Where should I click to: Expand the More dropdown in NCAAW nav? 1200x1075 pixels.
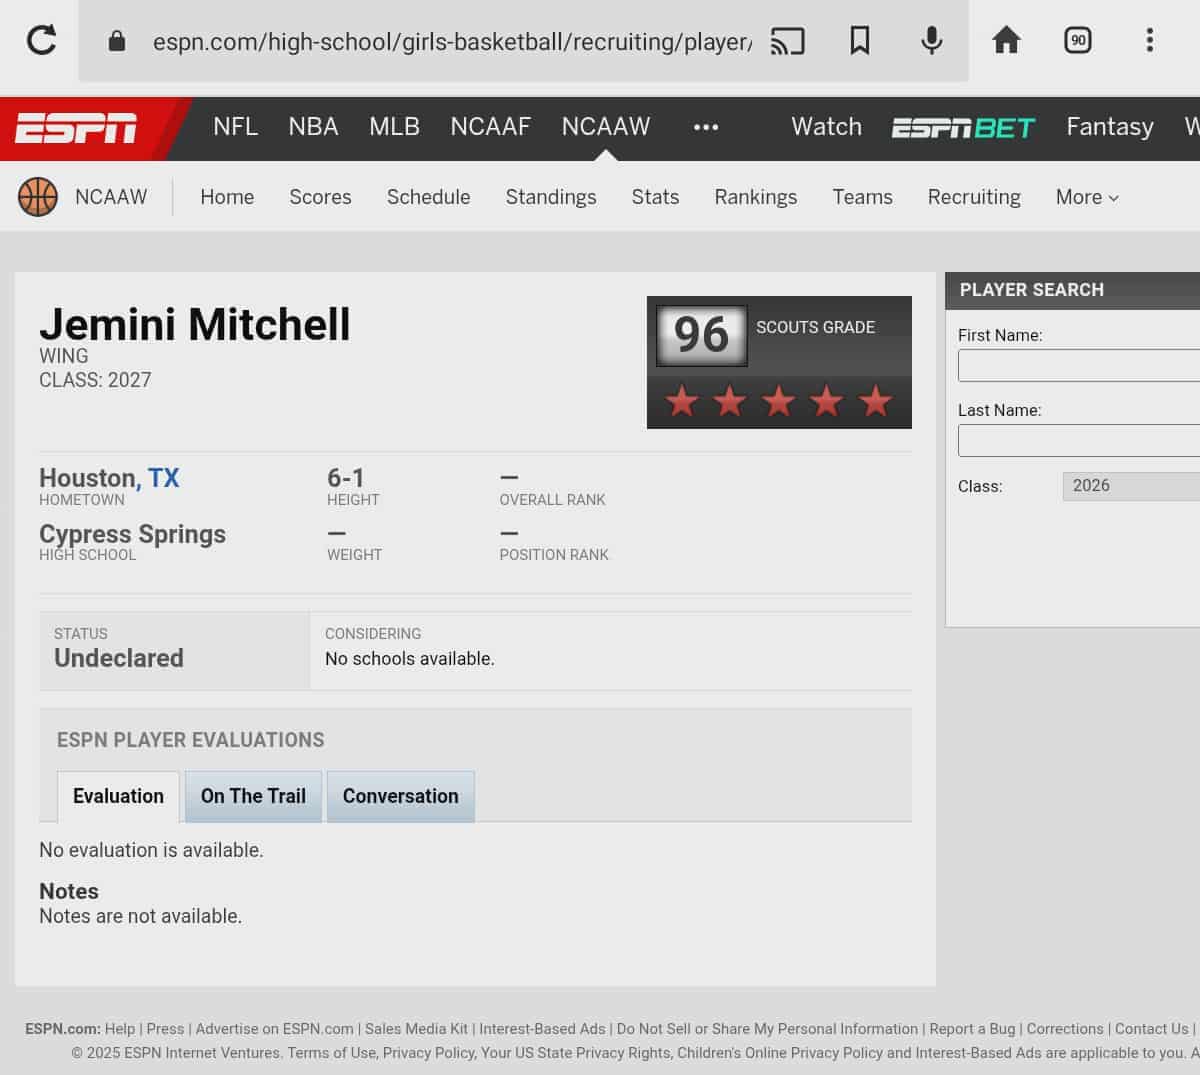[1086, 197]
